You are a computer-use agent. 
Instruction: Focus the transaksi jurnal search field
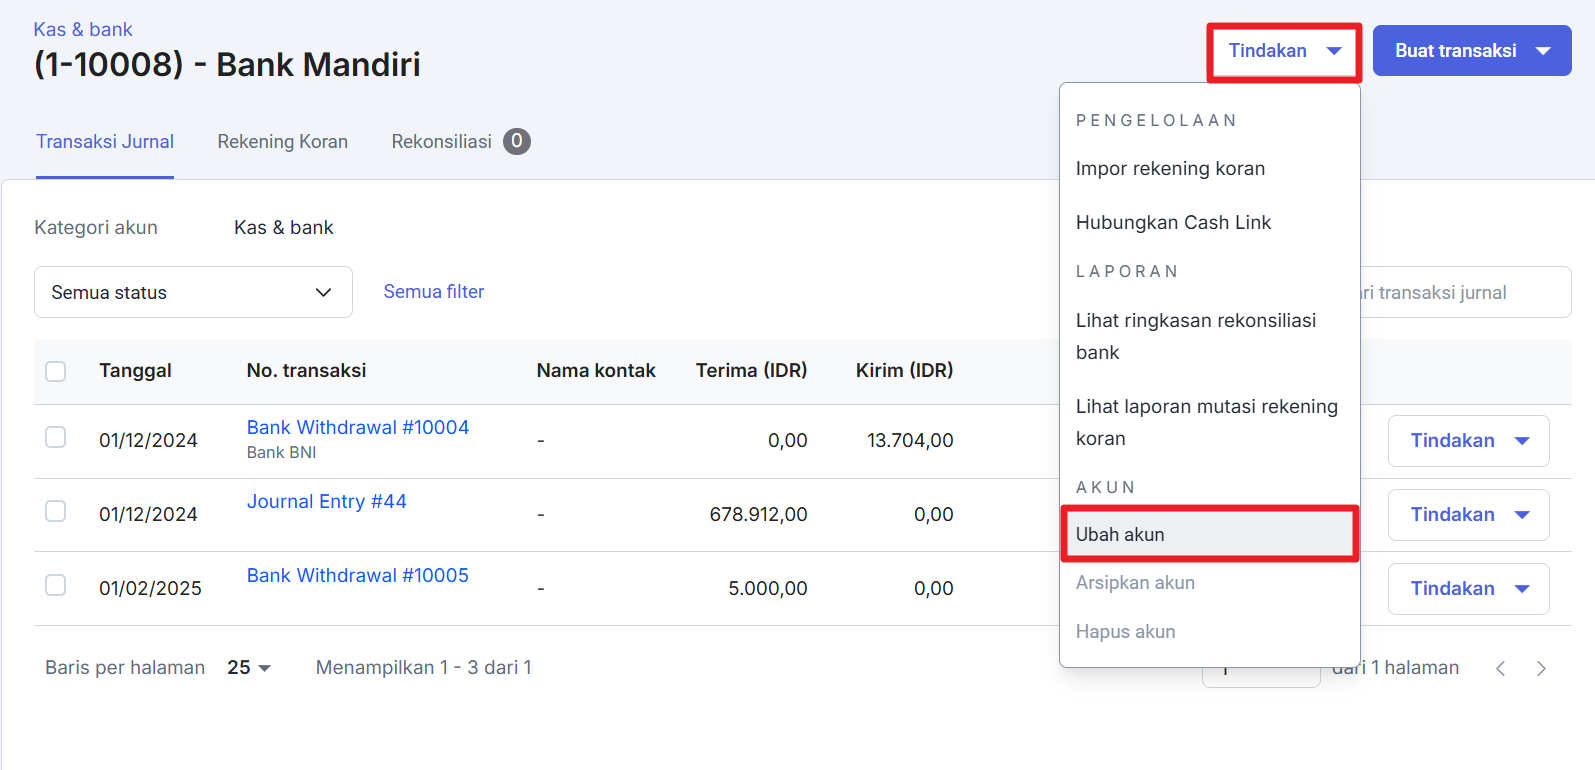1466,292
